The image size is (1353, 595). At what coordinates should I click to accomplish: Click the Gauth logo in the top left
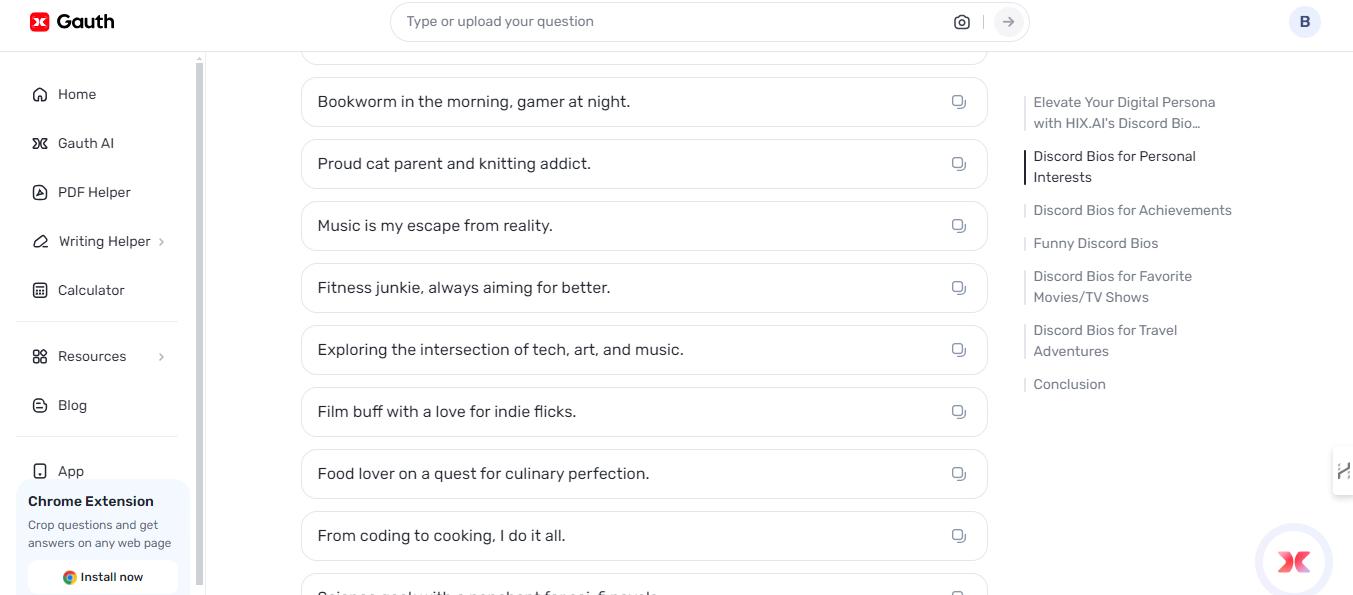(72, 21)
